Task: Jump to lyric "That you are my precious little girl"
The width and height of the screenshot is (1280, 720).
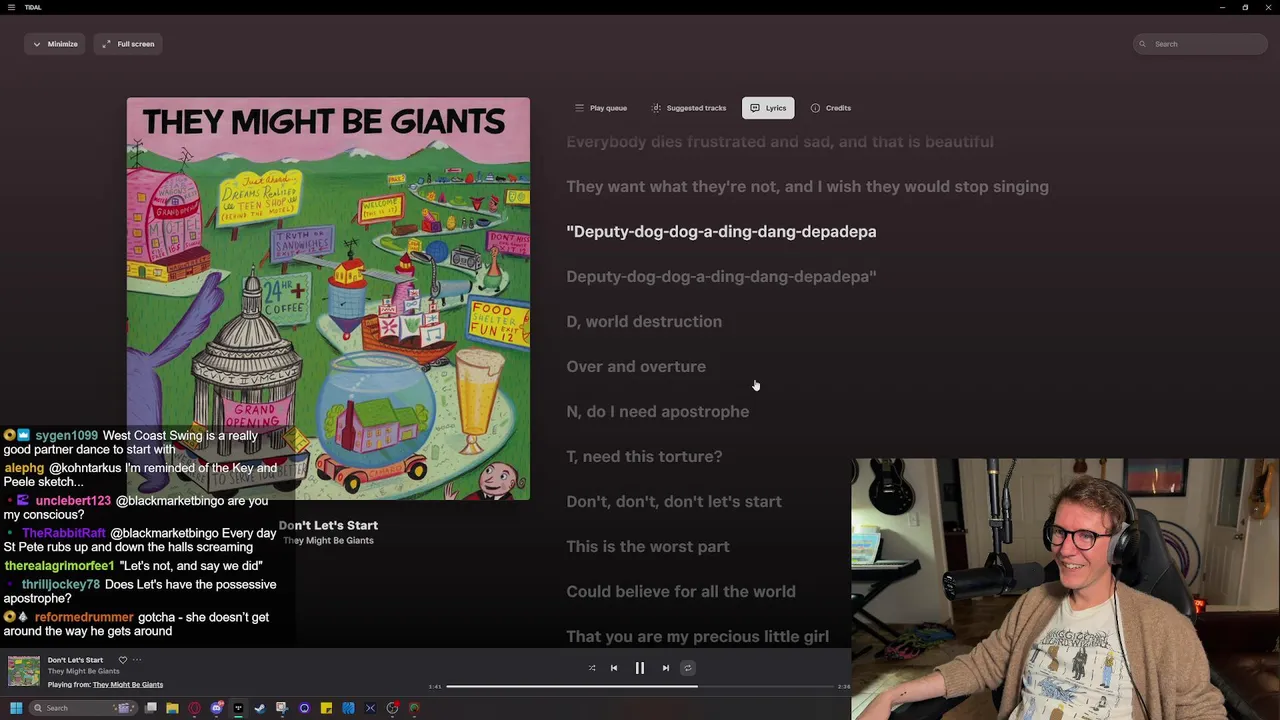Action: coord(697,637)
